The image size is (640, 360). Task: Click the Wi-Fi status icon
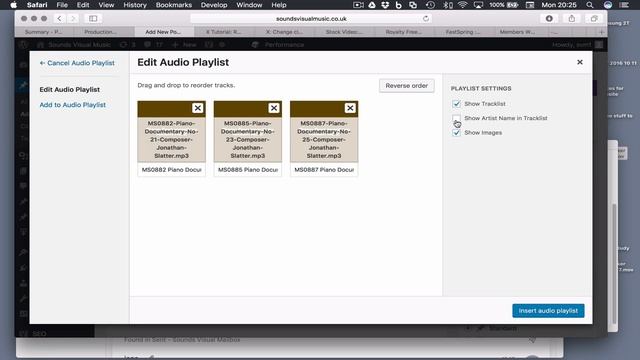pyautogui.click(x=462, y=5)
